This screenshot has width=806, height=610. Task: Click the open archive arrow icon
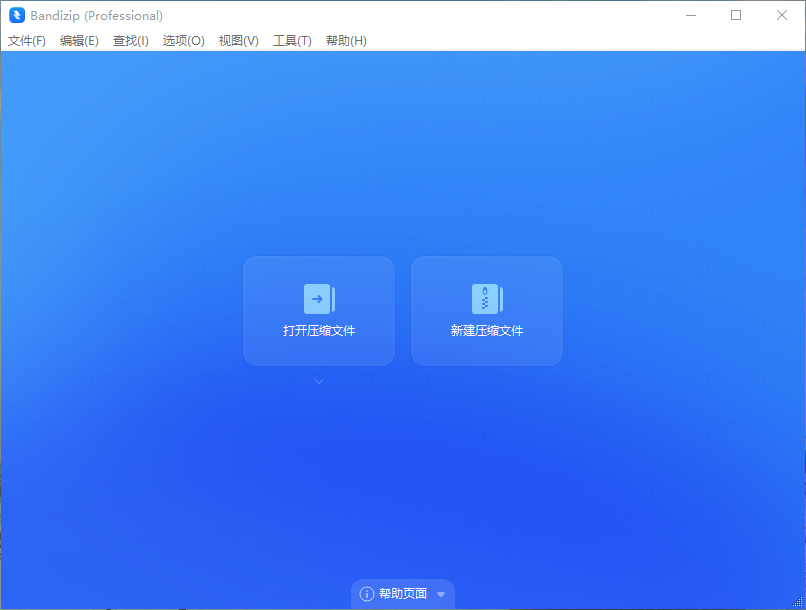(x=319, y=299)
